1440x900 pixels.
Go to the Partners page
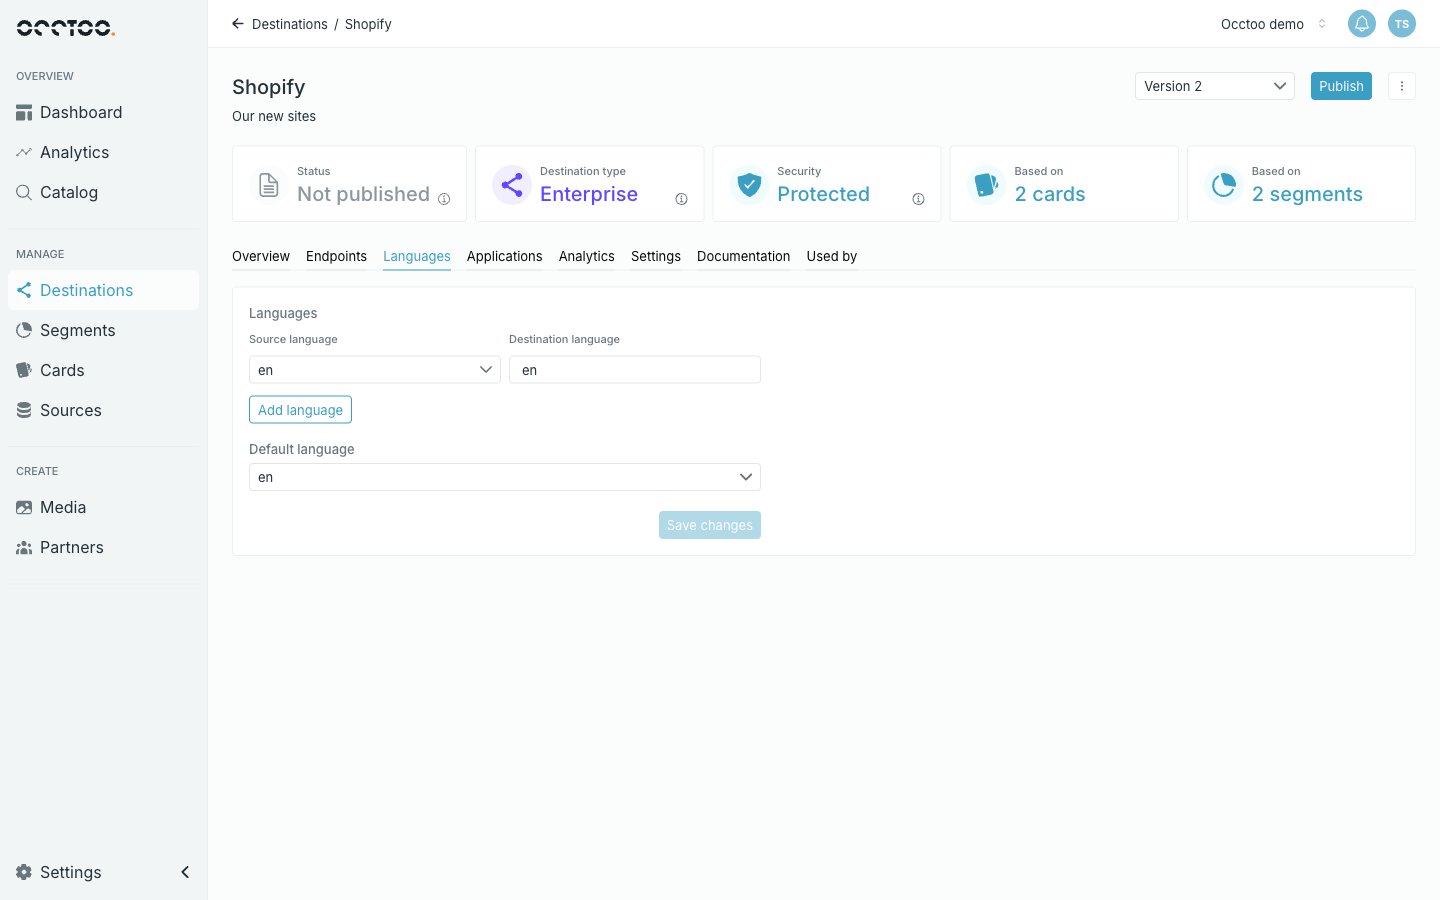(x=103, y=547)
